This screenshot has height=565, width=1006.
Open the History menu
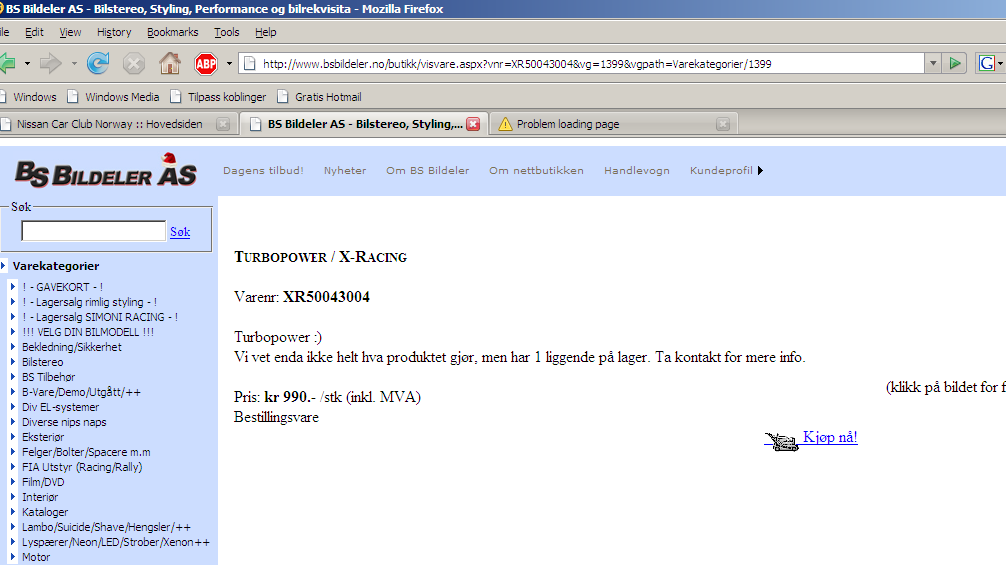point(114,32)
